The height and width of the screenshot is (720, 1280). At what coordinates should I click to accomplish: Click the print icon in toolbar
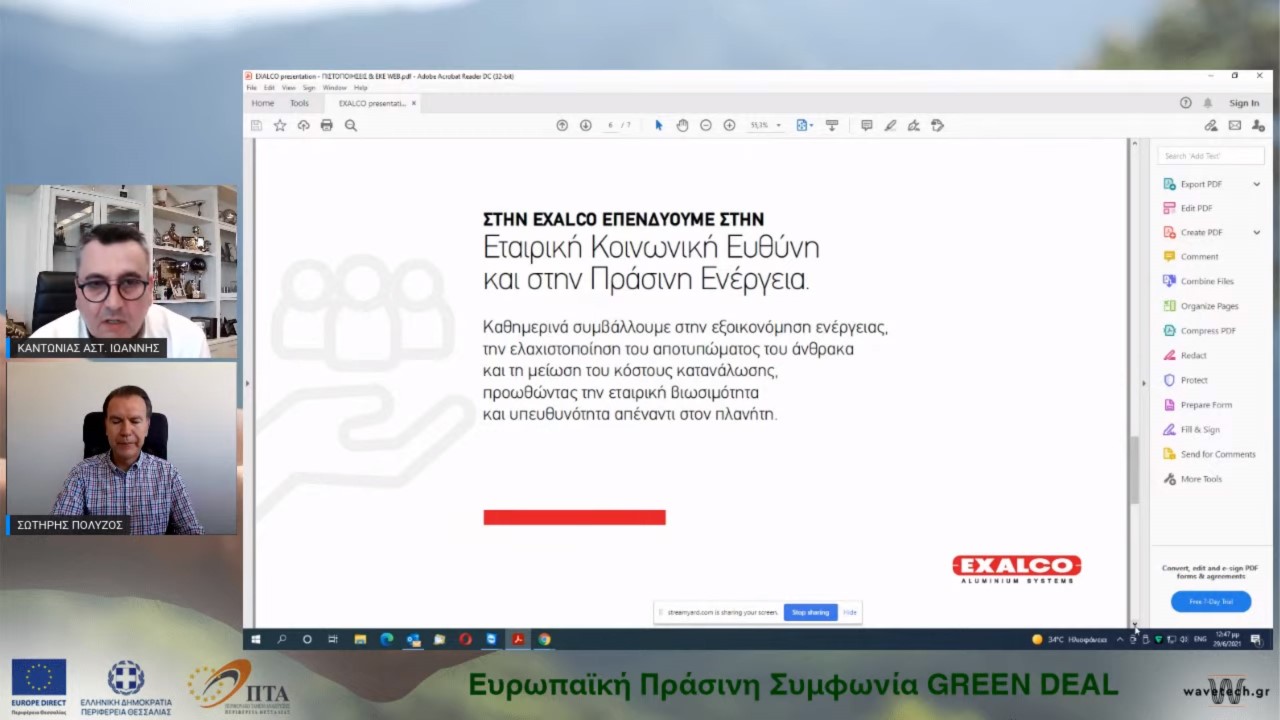[x=326, y=125]
